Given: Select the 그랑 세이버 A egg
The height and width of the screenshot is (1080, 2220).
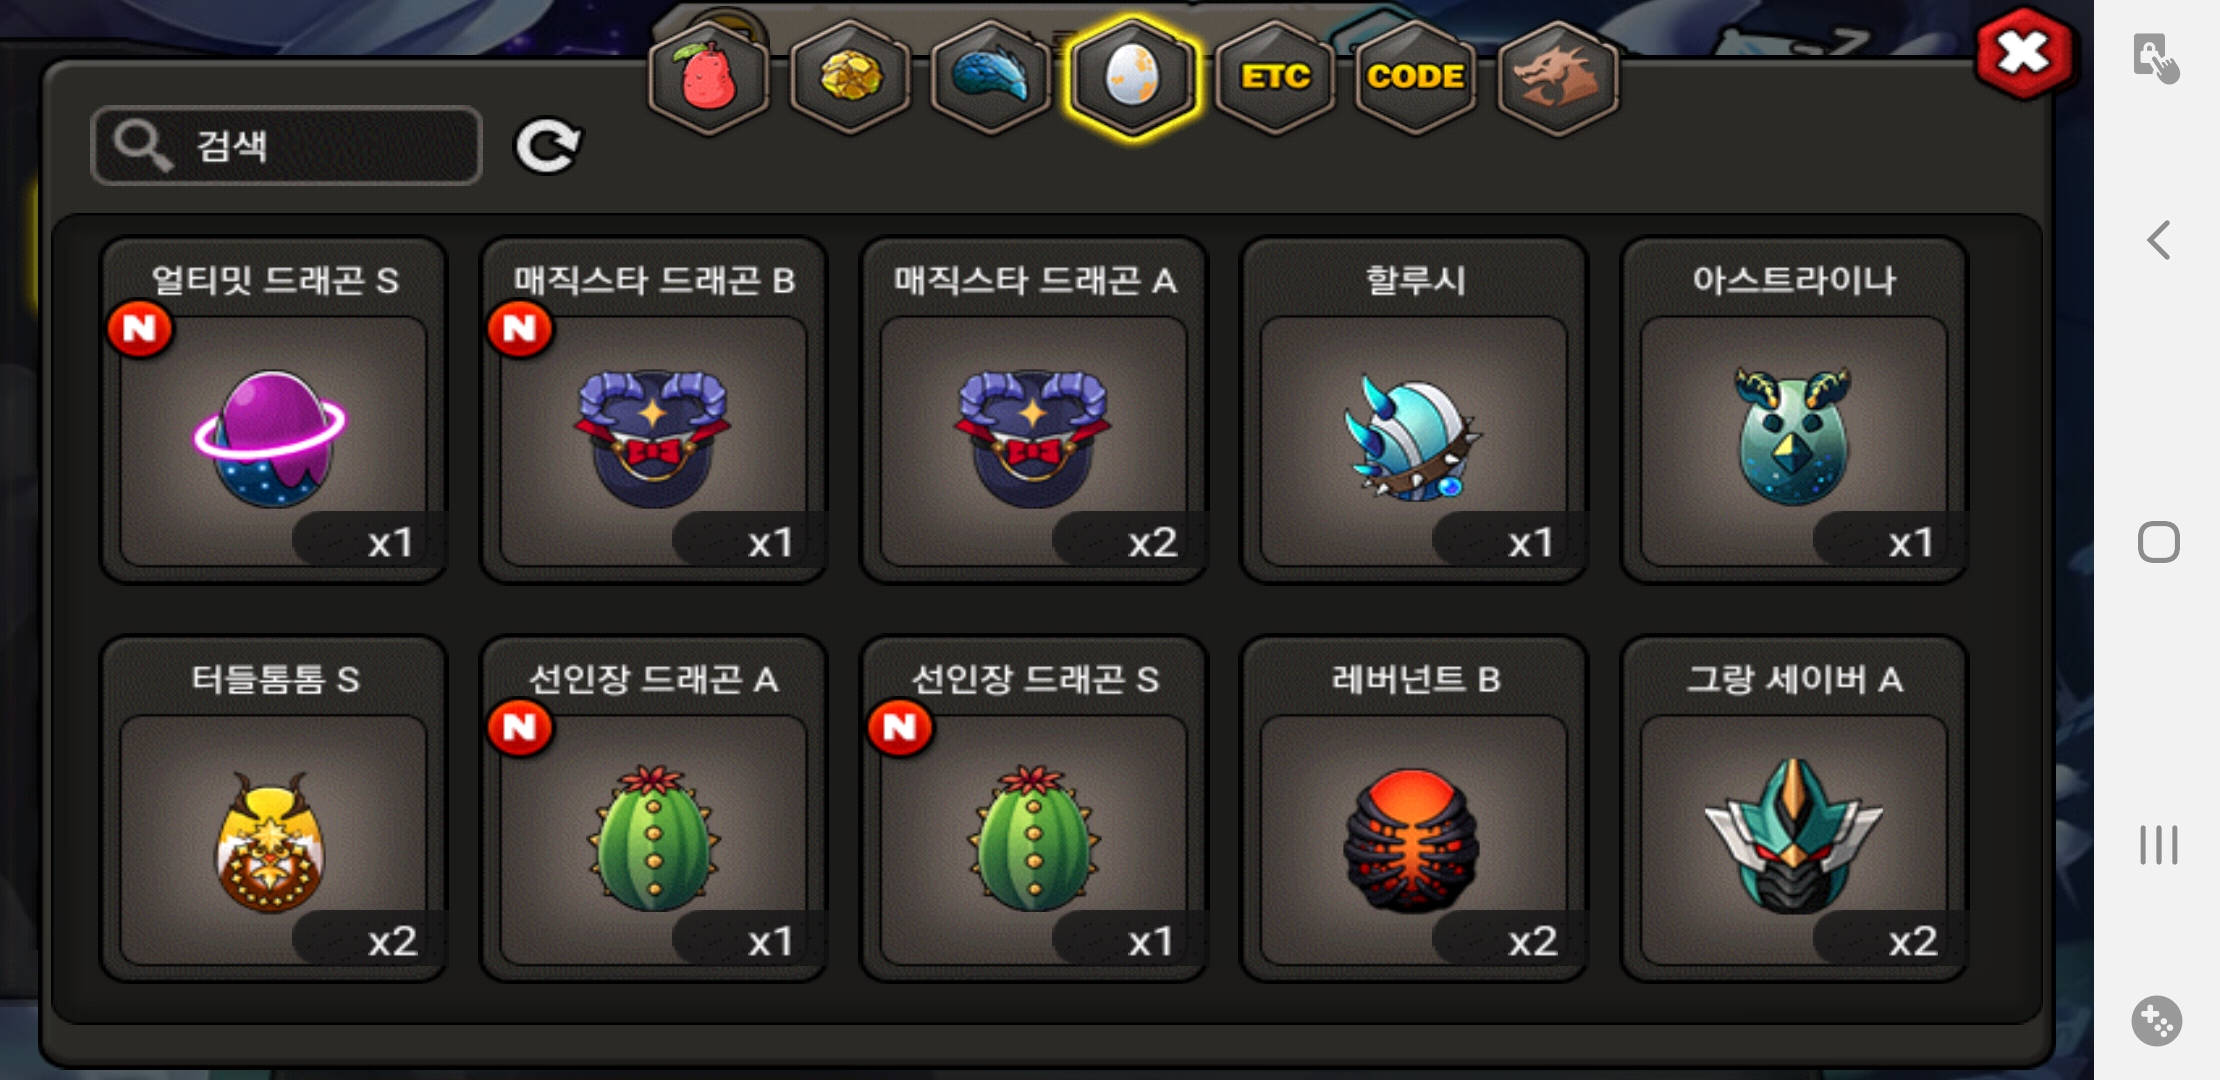Looking at the screenshot, I should coord(1794,809).
